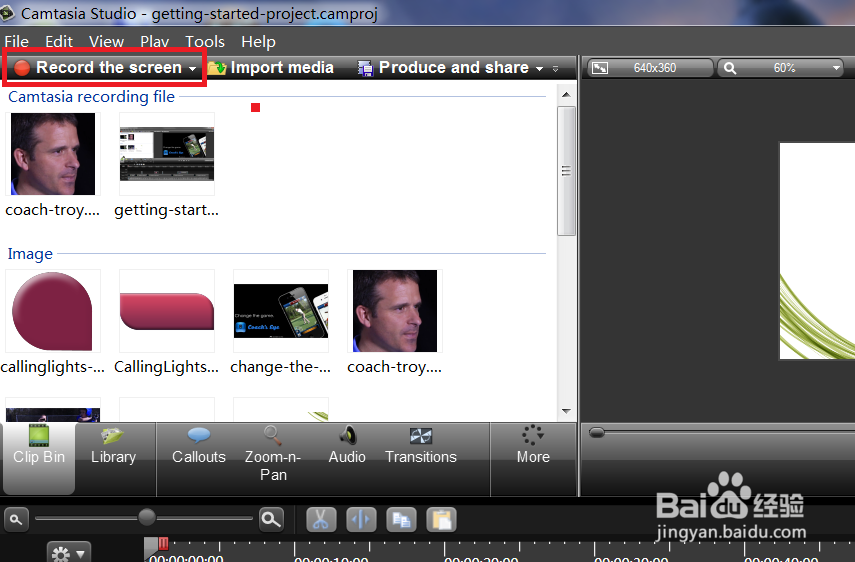The image size is (855, 562).
Task: Expand the Produce and share dropdown arrow
Action: 539,69
